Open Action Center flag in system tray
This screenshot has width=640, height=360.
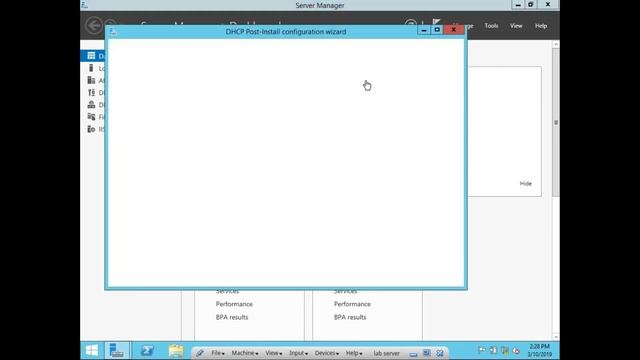point(482,350)
